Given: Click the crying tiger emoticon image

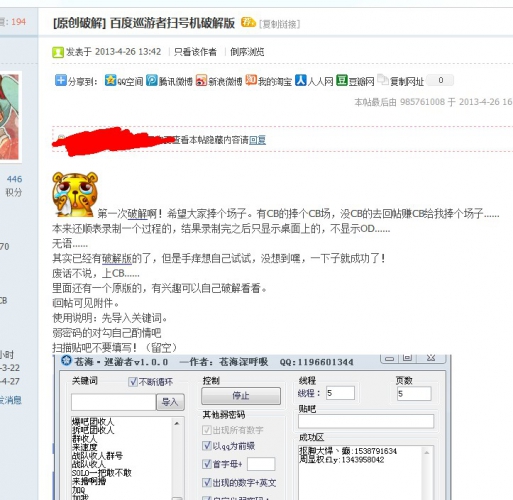Looking at the screenshot, I should pyautogui.click(x=75, y=194).
